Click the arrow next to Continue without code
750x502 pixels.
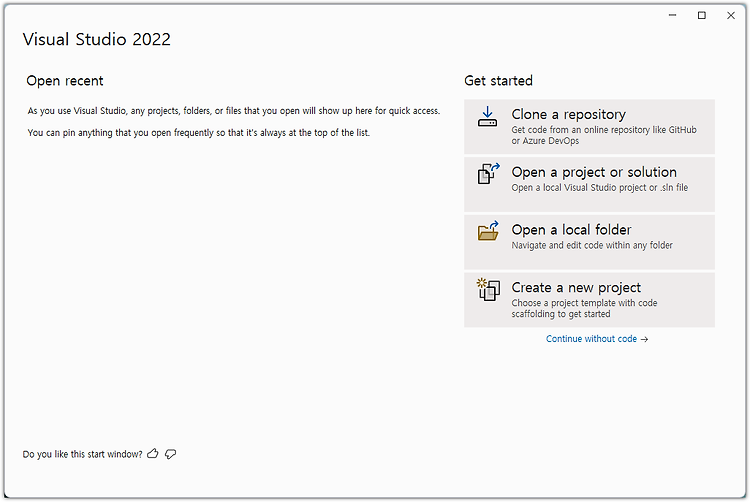coord(644,339)
